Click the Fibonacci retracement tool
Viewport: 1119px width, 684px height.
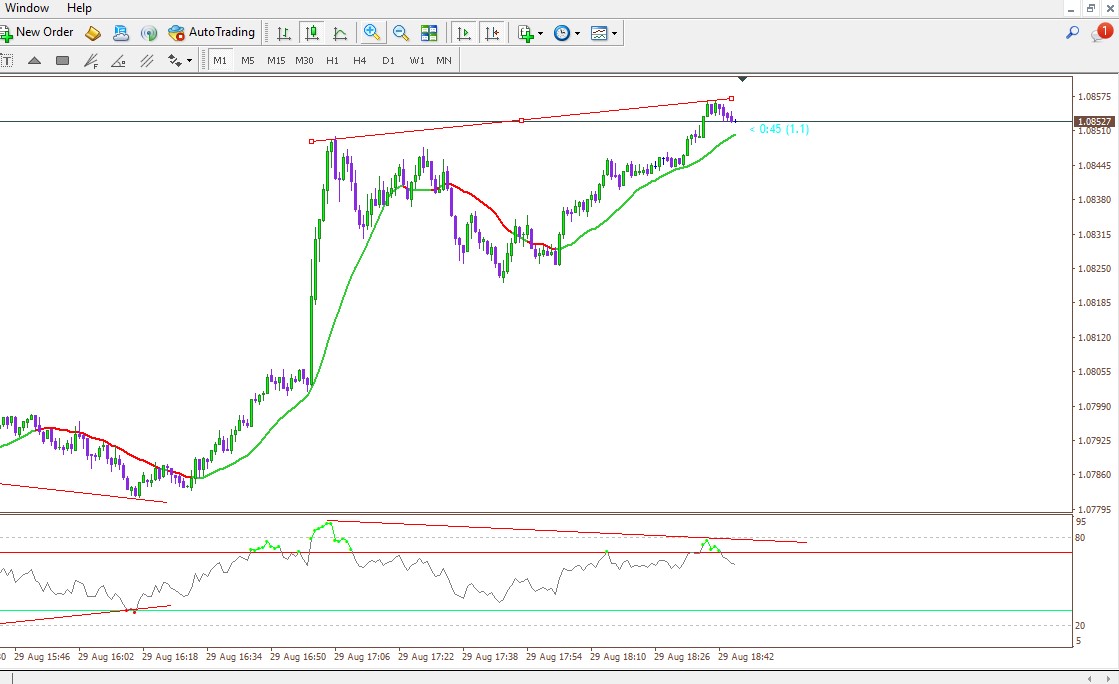[x=91, y=61]
